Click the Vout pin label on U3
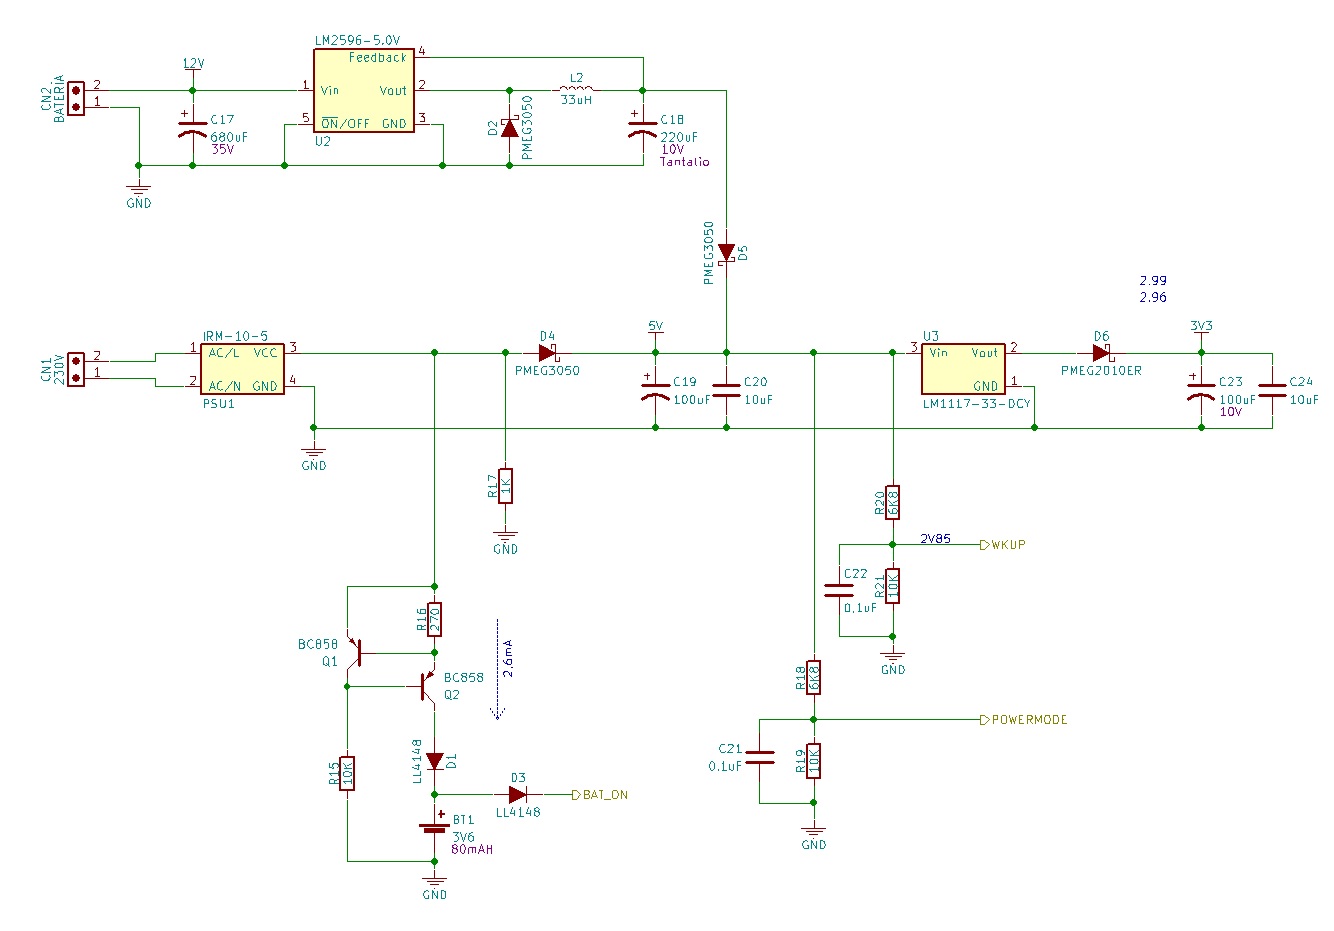Viewport: 1334px width, 931px height. coord(985,353)
